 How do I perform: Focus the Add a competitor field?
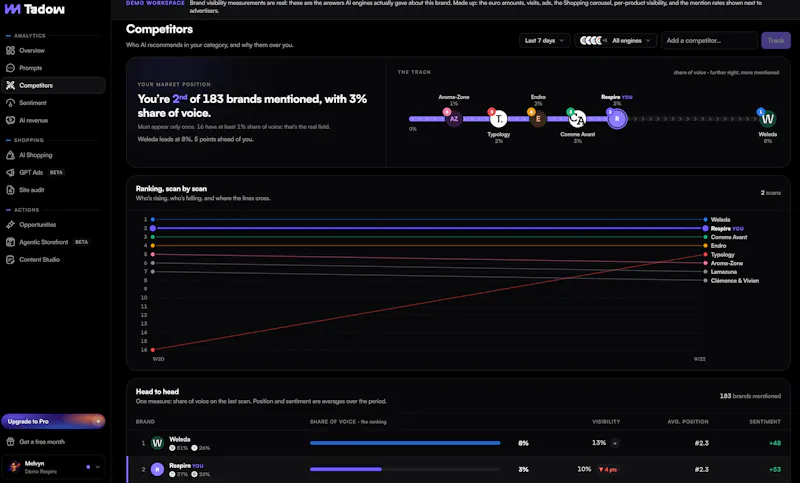point(709,40)
